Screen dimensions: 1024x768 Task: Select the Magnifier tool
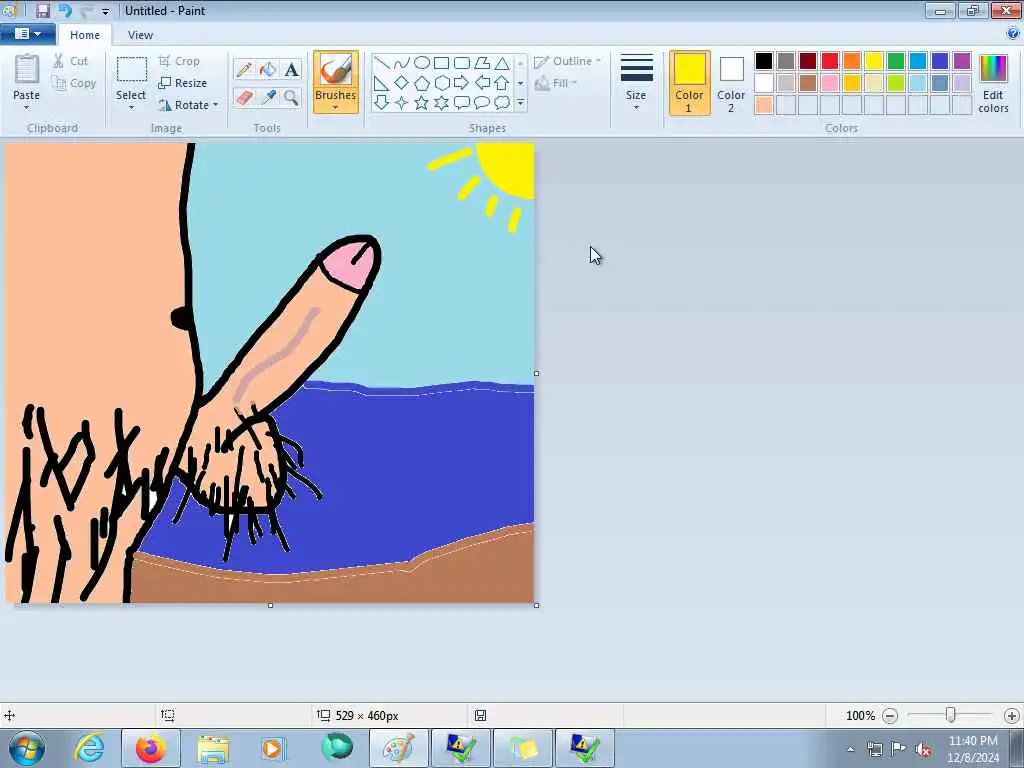[x=291, y=98]
